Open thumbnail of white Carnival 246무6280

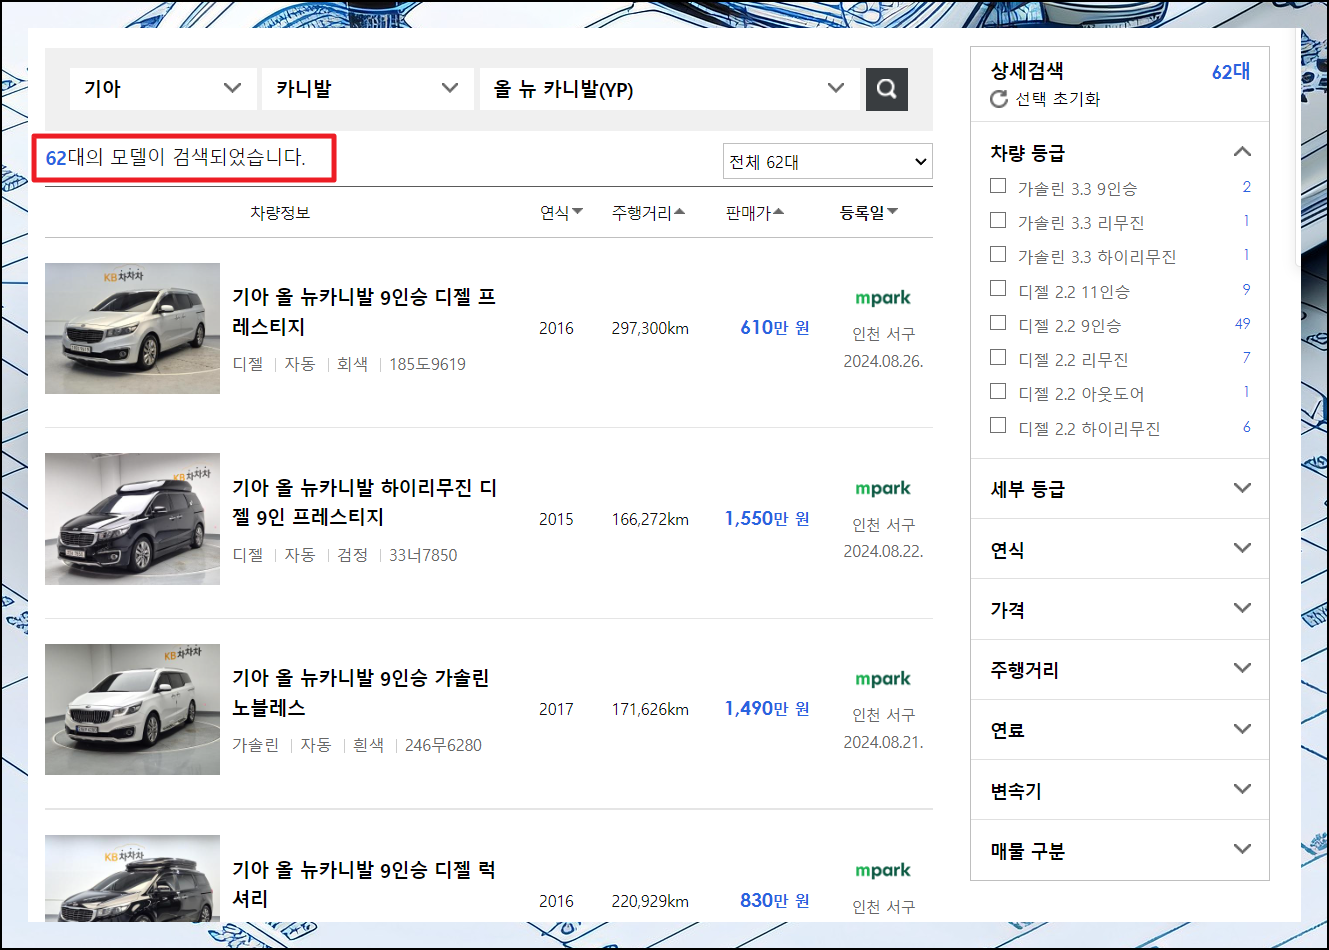tap(132, 710)
